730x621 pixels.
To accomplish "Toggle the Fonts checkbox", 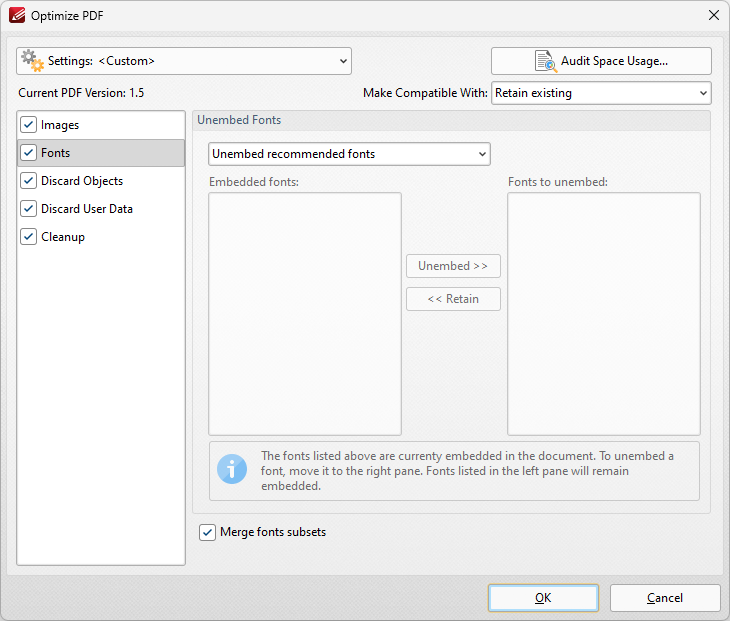I will (x=28, y=153).
